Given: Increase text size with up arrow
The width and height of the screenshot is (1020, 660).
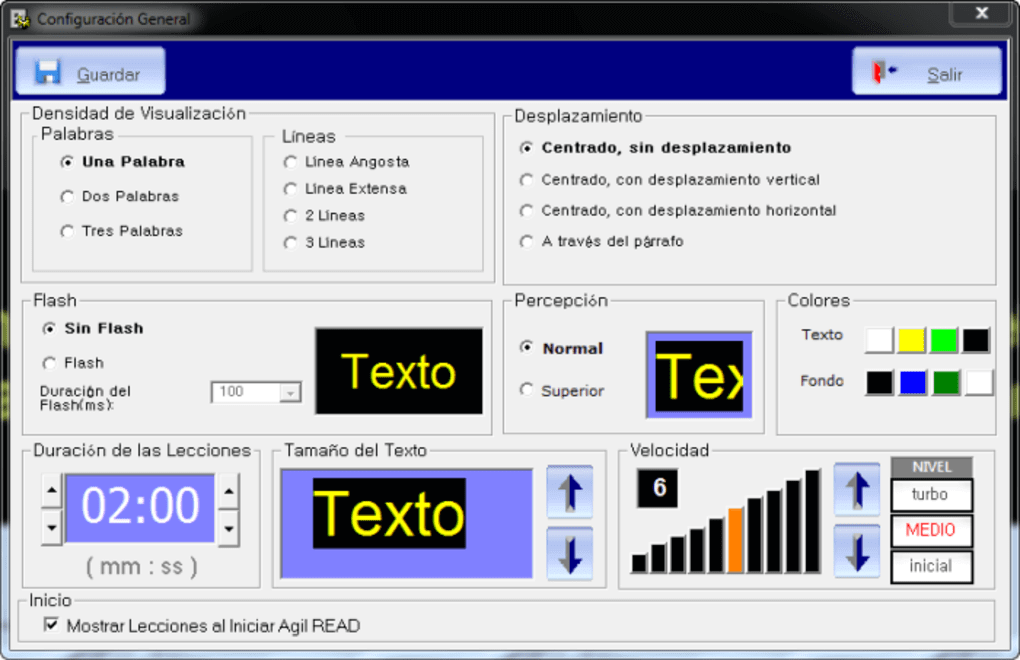Looking at the screenshot, I should [x=569, y=492].
